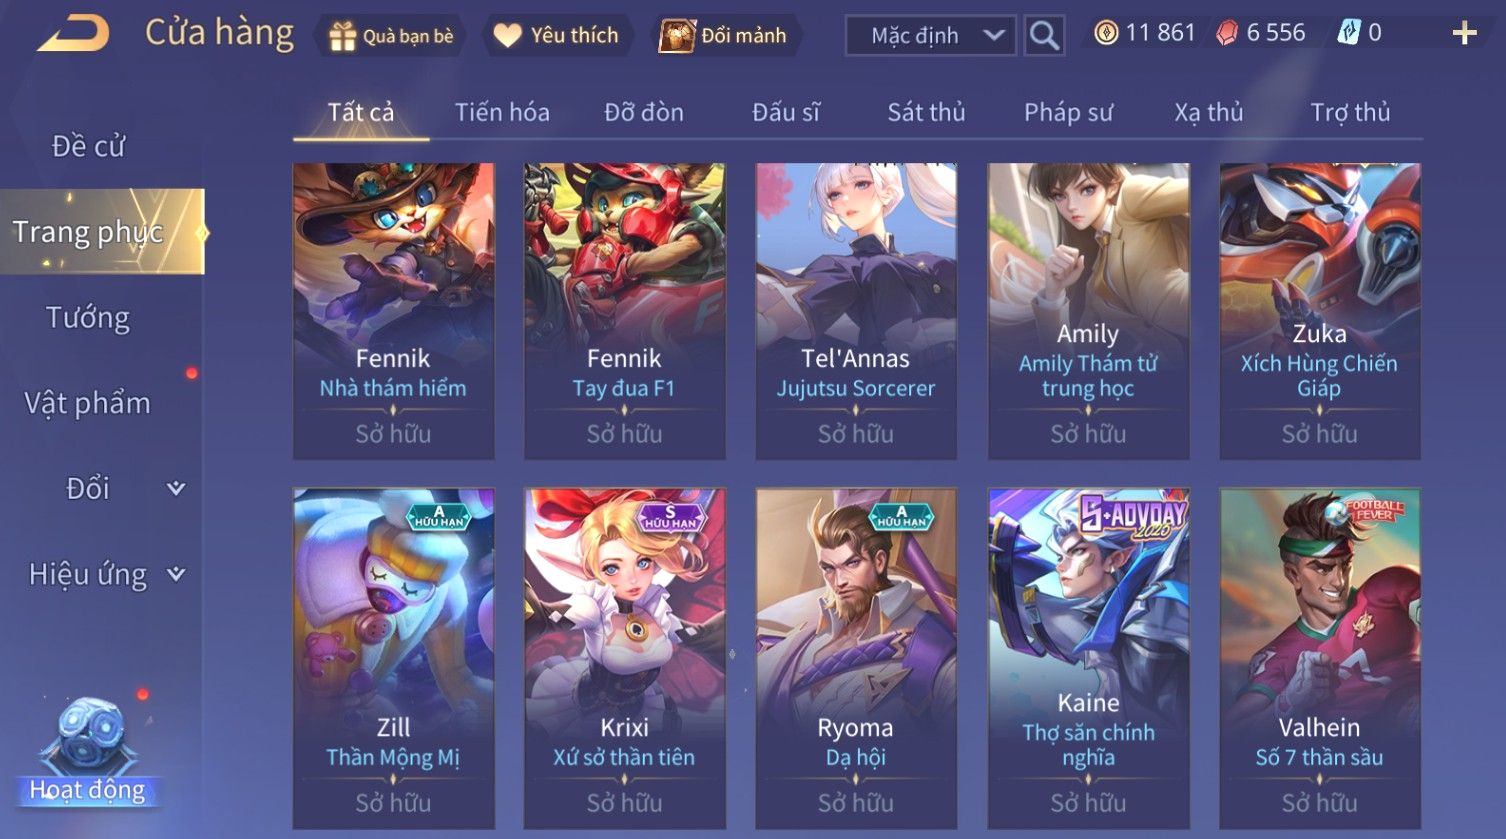
Task: Switch to the Pháp sư tab
Action: [x=1068, y=112]
